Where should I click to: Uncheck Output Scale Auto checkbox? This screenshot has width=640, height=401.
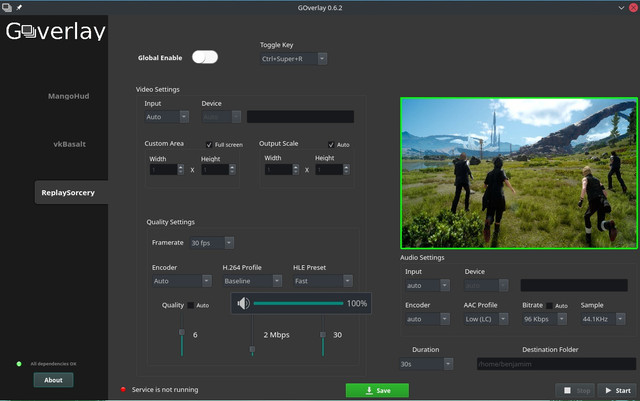[332, 144]
